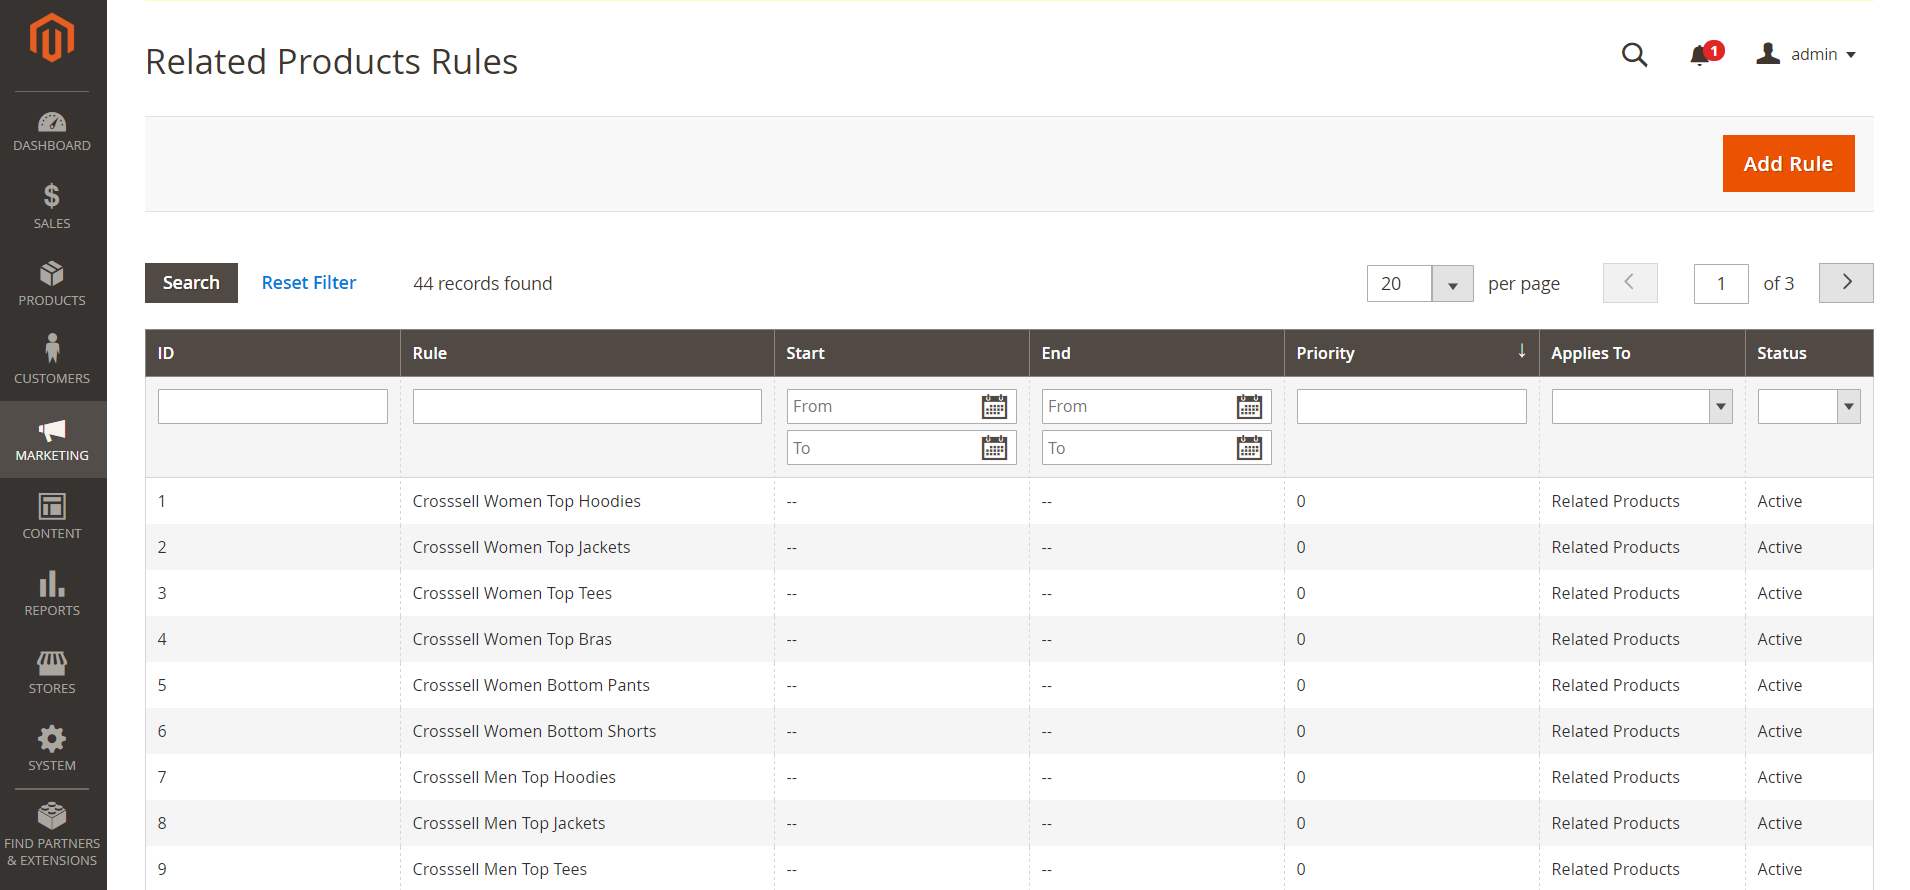Open the Magento logo home link
This screenshot has width=1910, height=890.
pyautogui.click(x=52, y=38)
